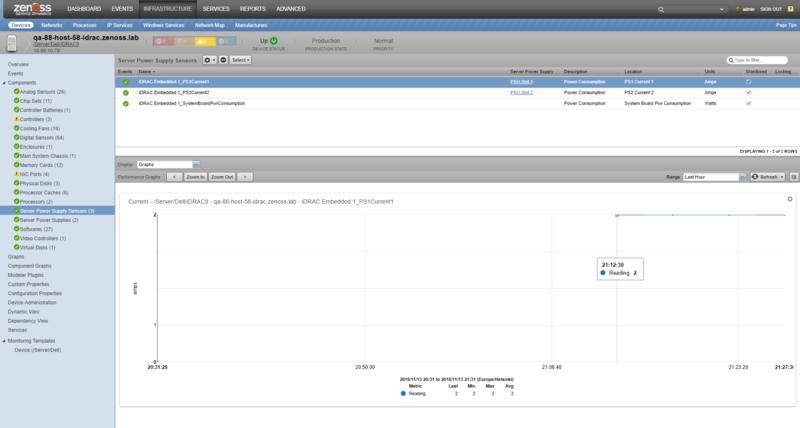This screenshot has width=800, height=428.
Task: Click the admin user icon
Action: 738,9
